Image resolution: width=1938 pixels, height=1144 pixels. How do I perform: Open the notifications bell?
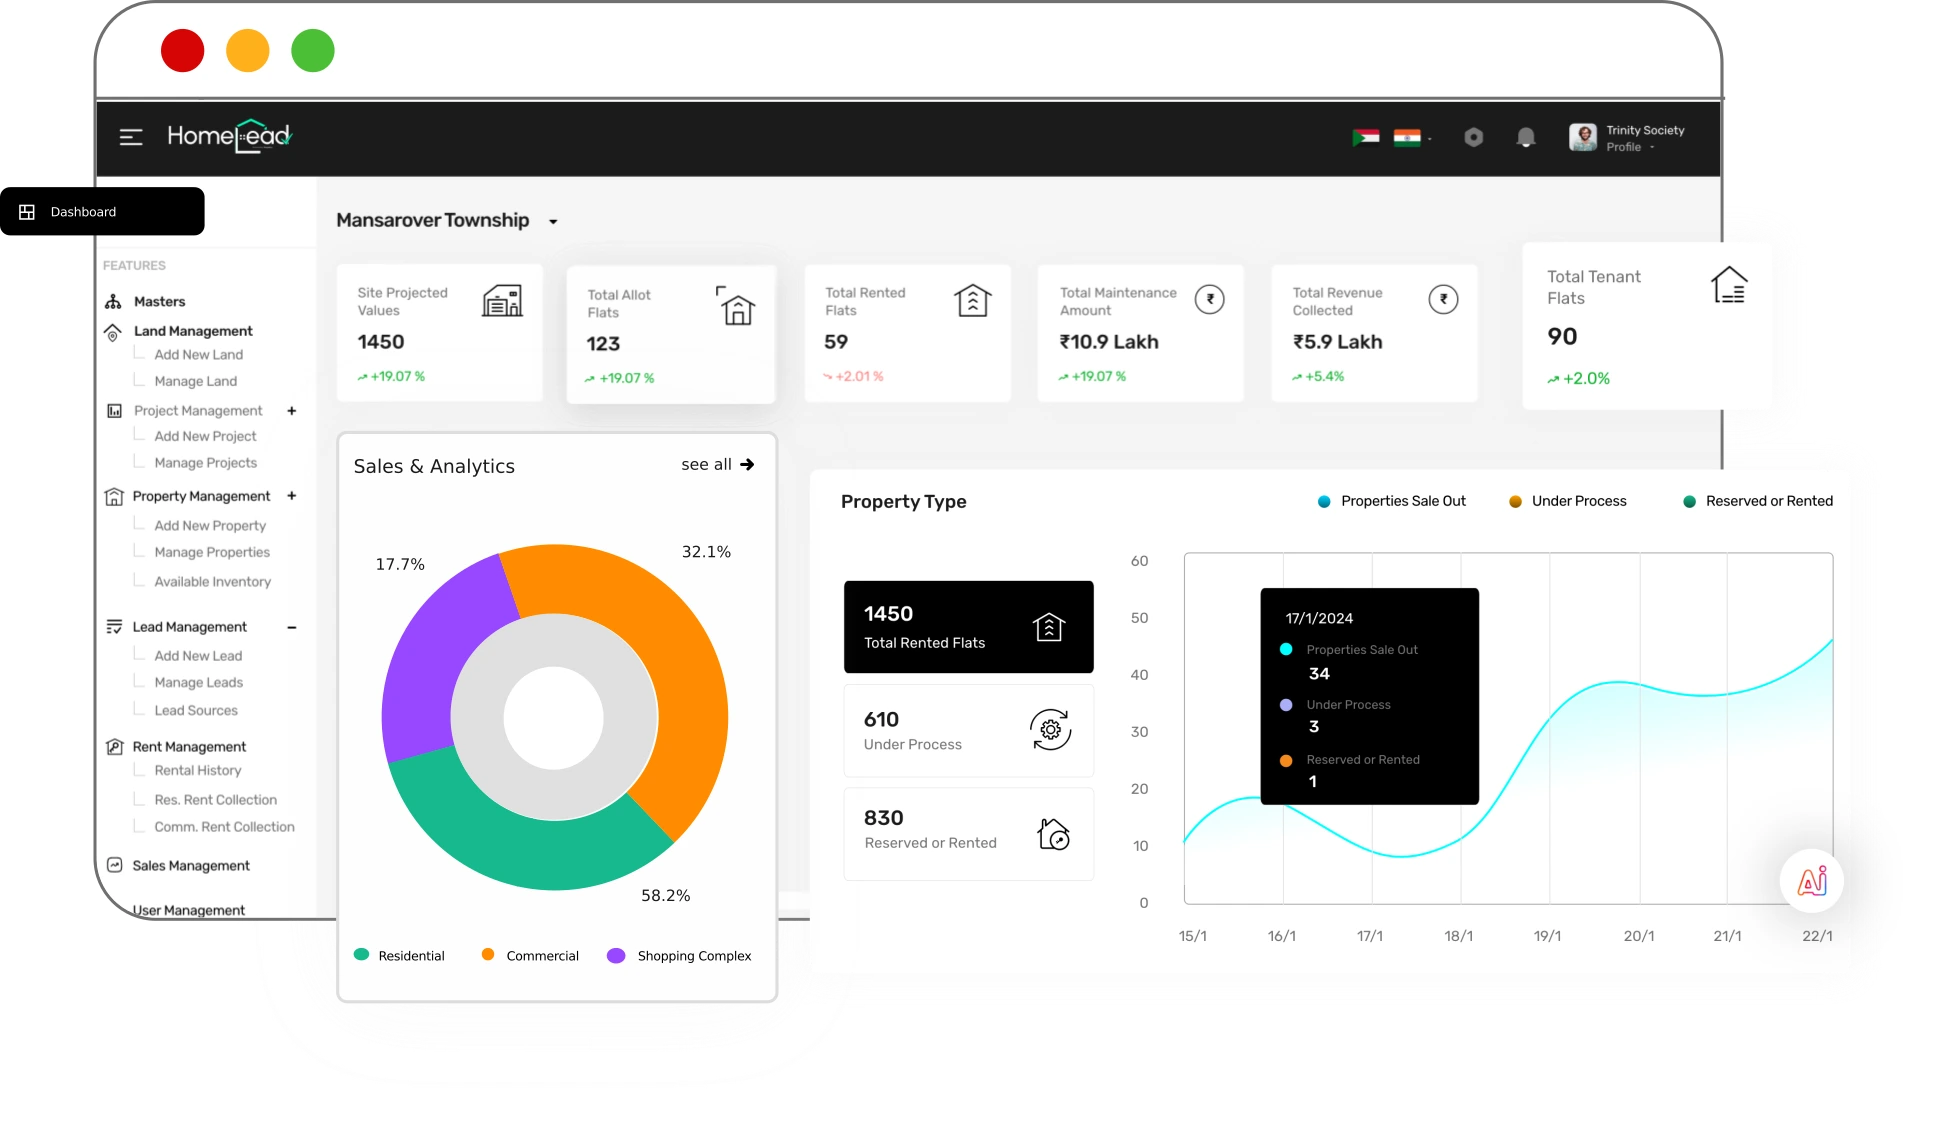pyautogui.click(x=1525, y=137)
